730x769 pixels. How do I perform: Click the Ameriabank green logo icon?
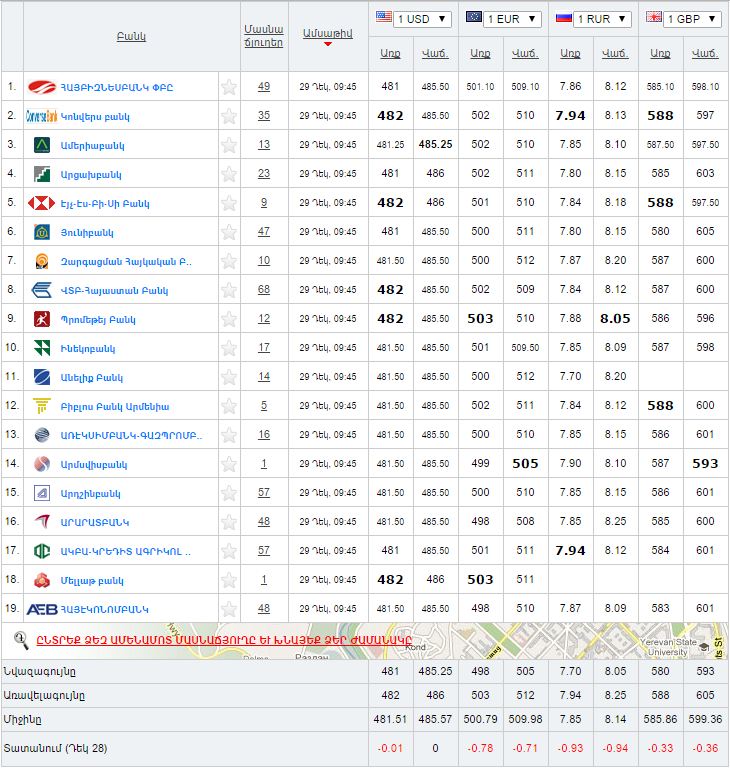(x=42, y=145)
